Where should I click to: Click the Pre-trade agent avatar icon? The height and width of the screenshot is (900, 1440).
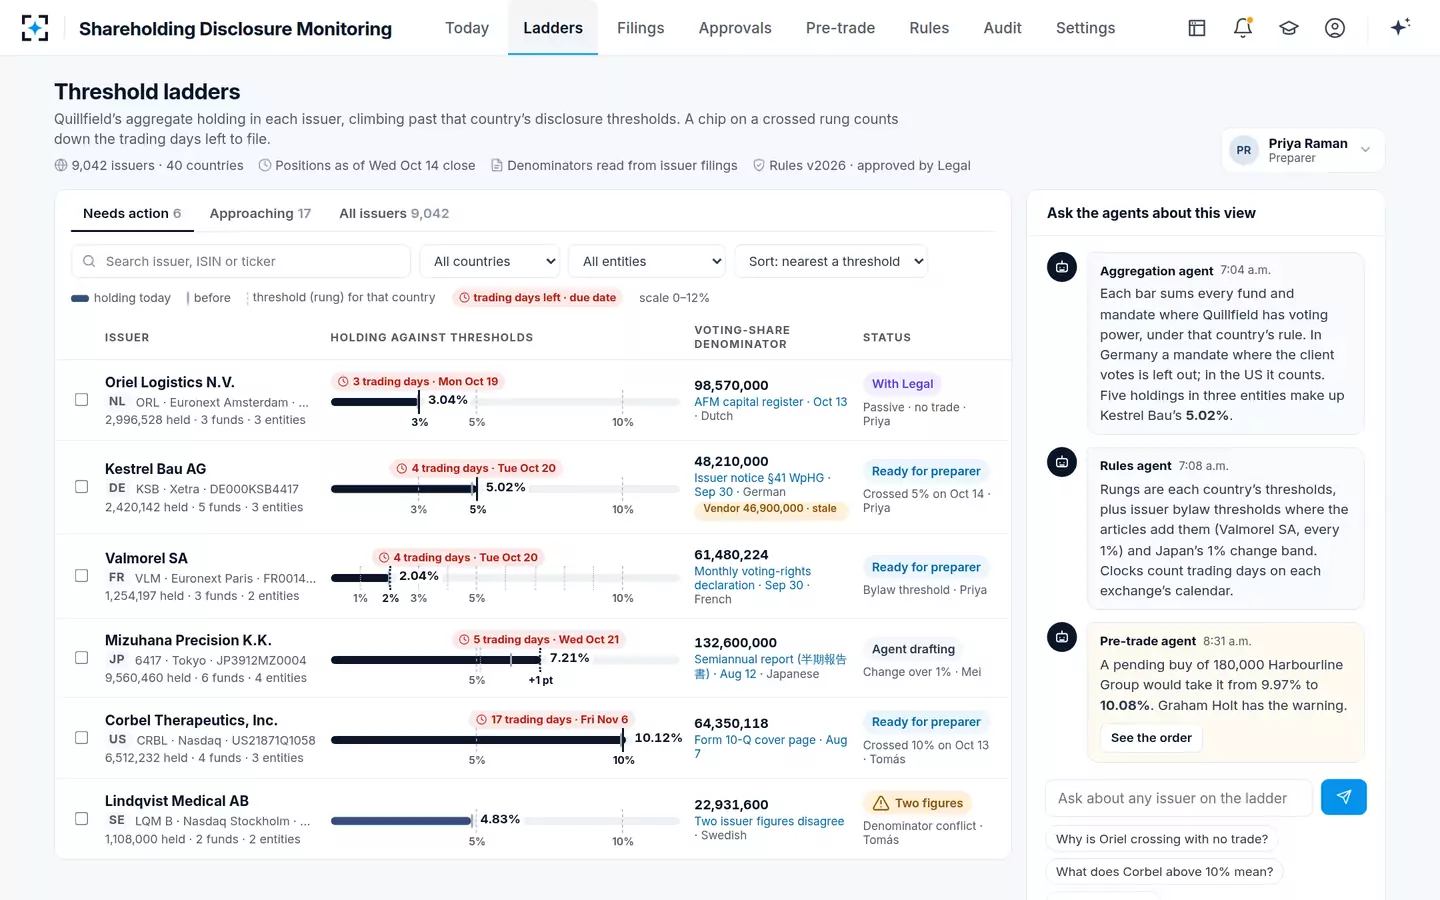click(1062, 637)
